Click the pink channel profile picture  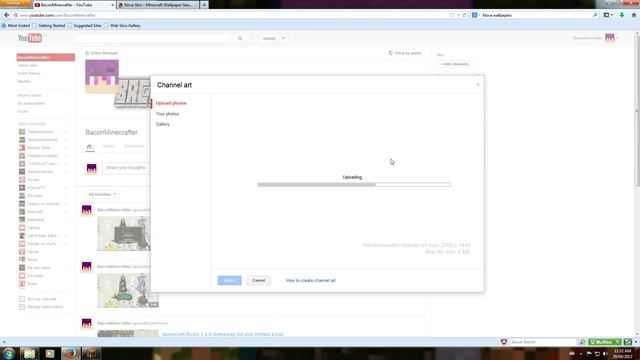pyautogui.click(x=102, y=76)
